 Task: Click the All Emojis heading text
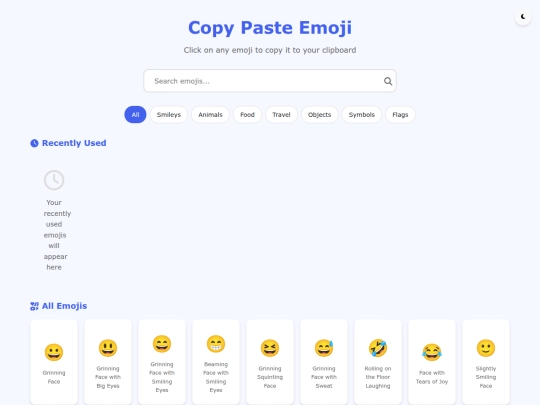click(64, 306)
